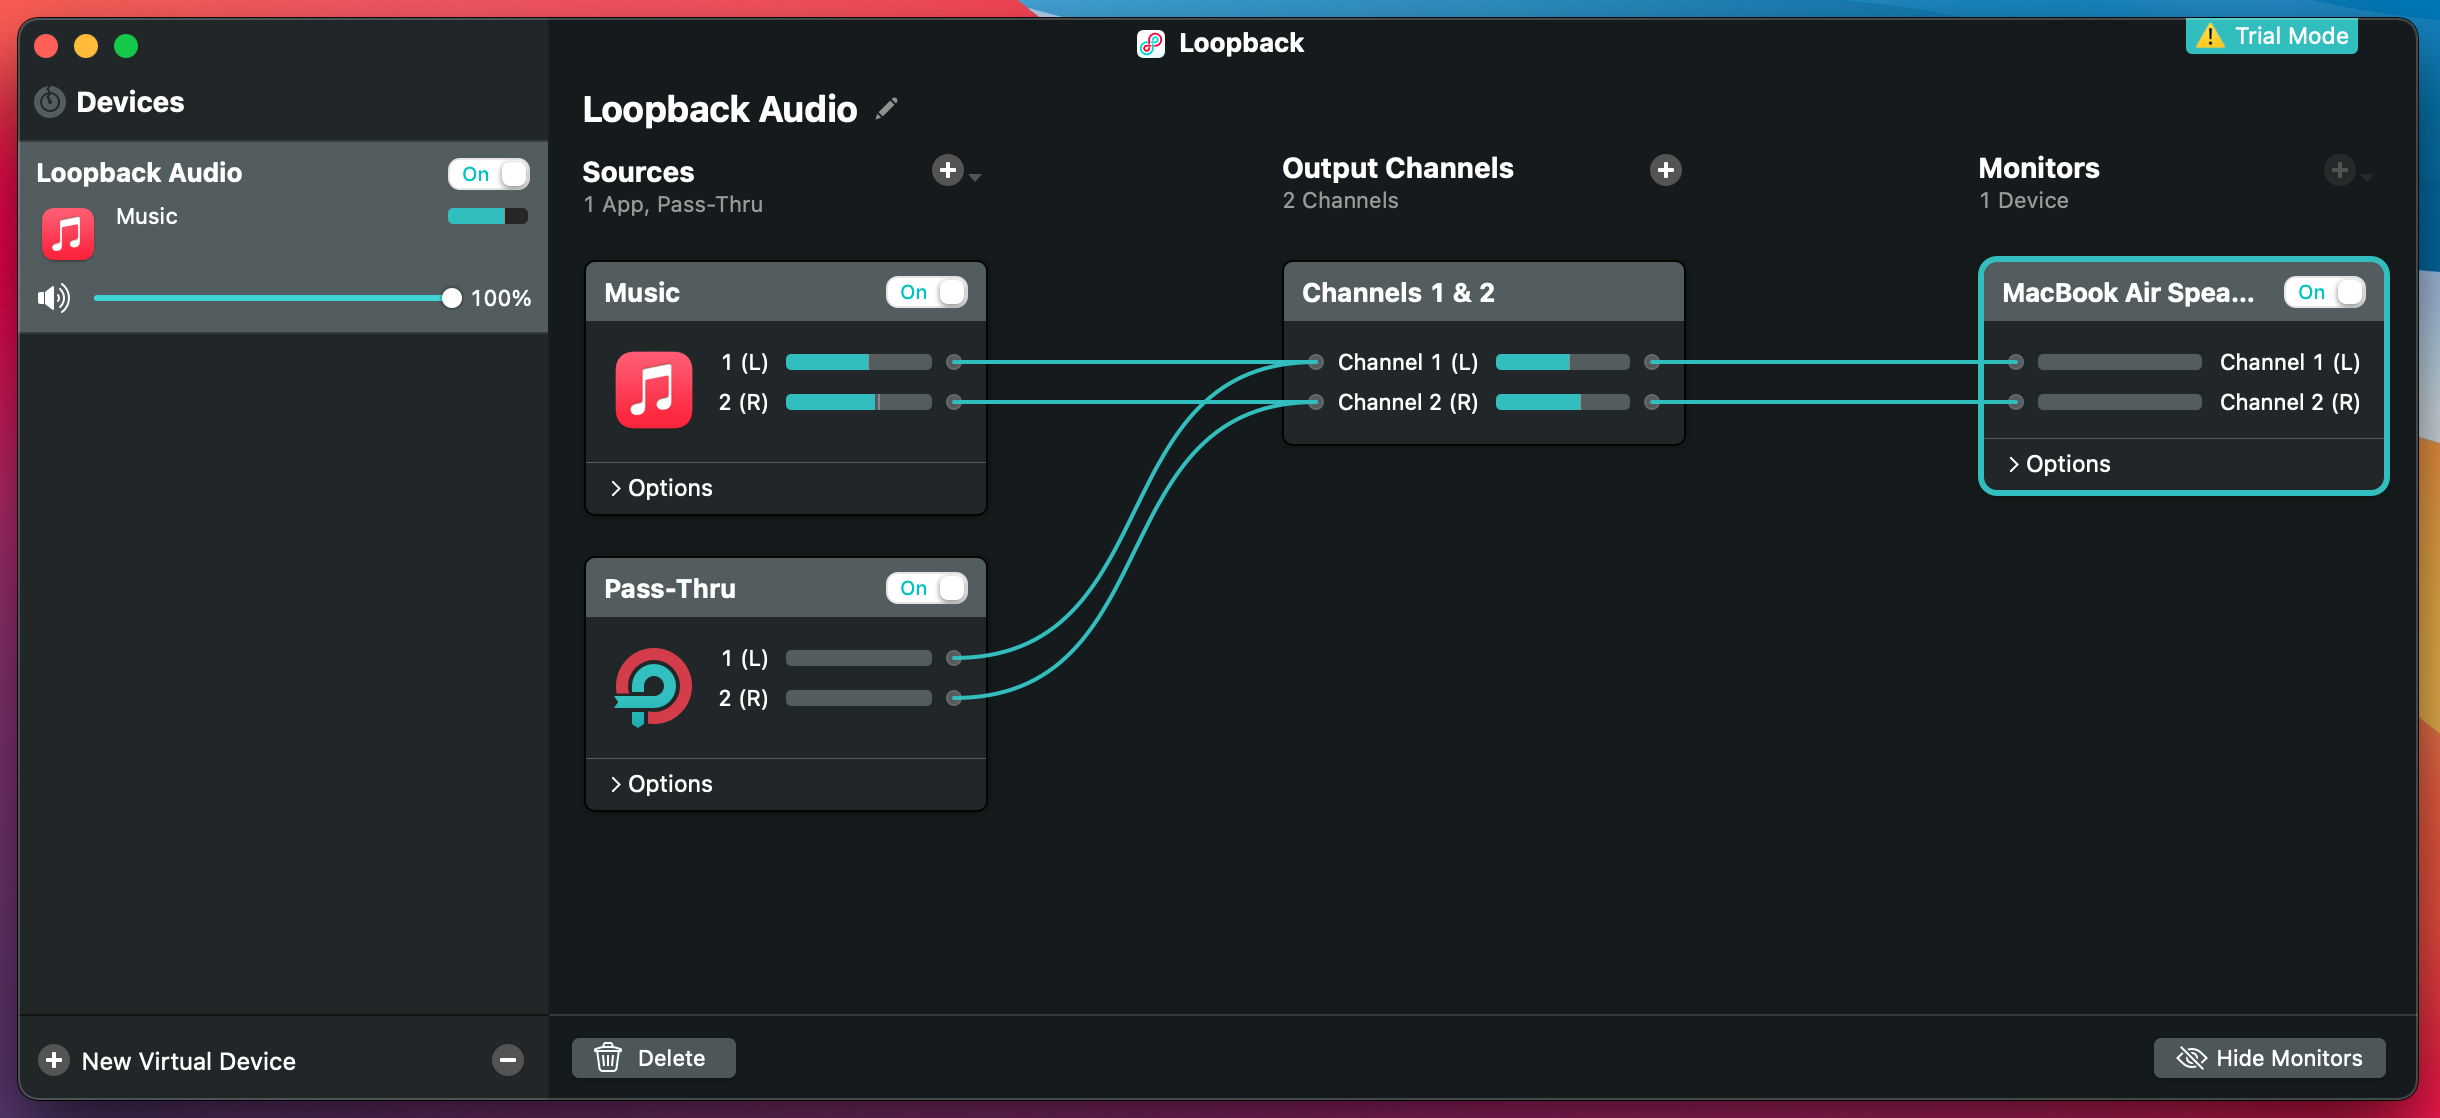Remove device using the minus icon

click(508, 1060)
